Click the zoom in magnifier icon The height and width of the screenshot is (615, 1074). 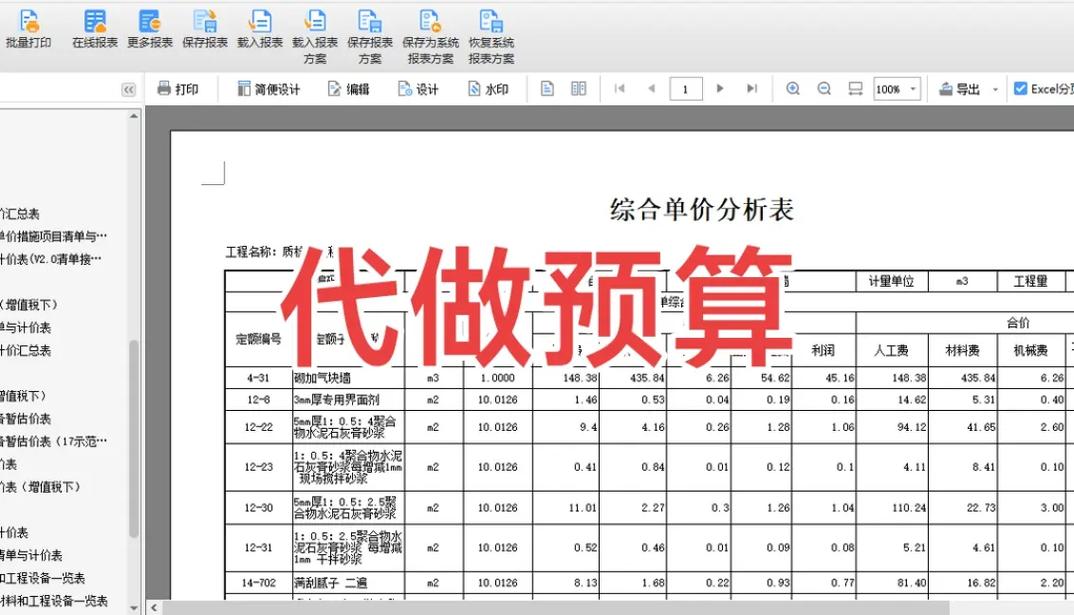click(793, 88)
